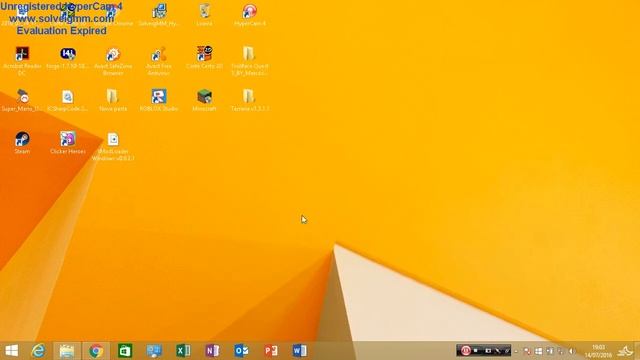The image size is (640, 360).
Task: Select the Nova pasta folder
Action: point(113,100)
